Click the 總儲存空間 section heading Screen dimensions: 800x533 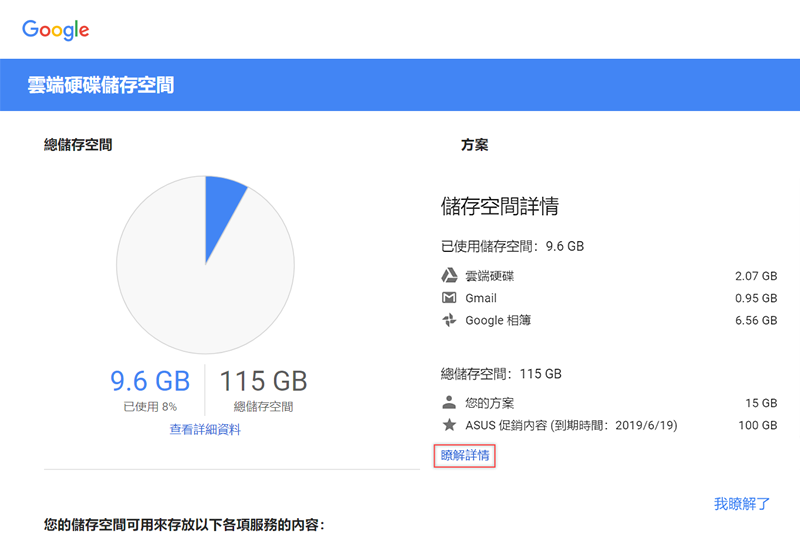(x=78, y=145)
